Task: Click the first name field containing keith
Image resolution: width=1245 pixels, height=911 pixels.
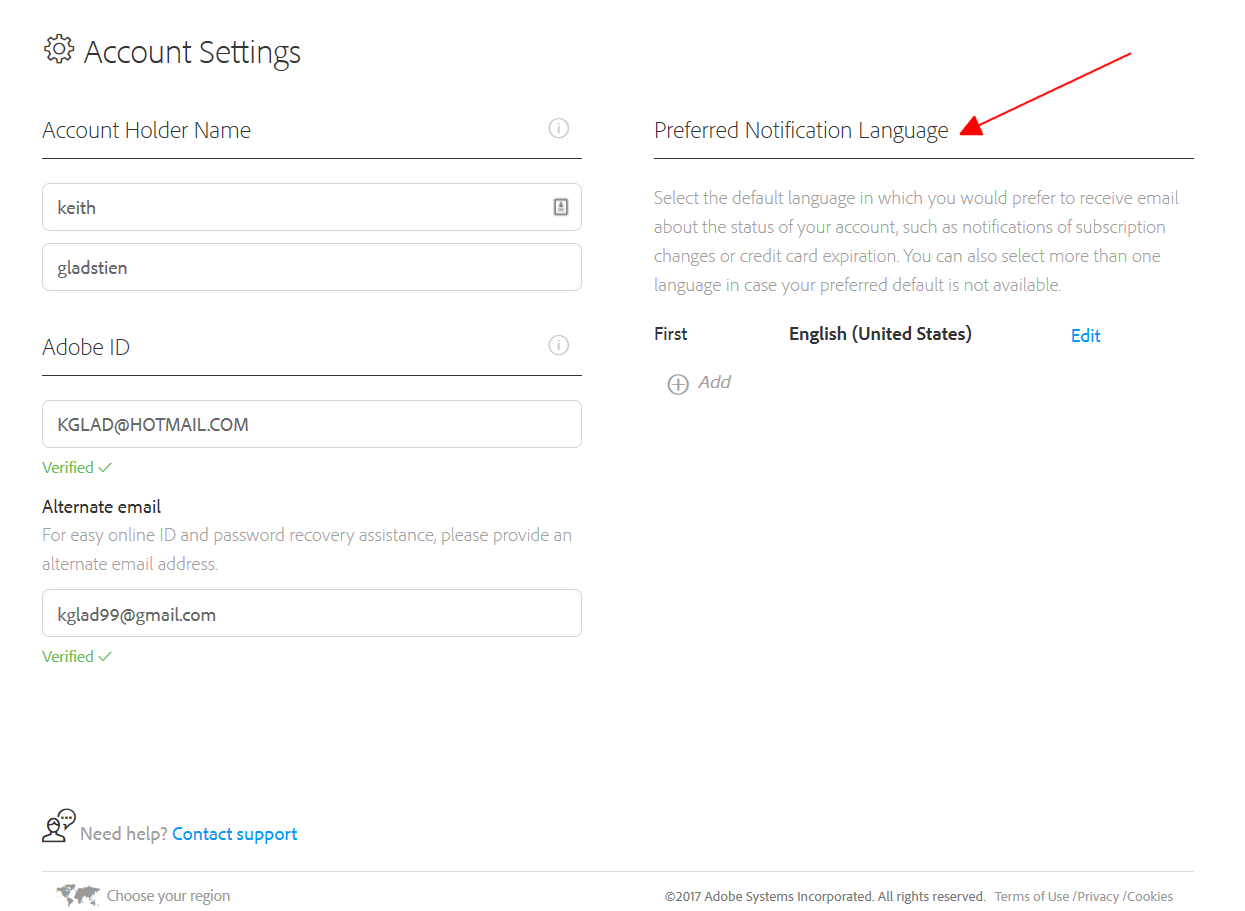Action: pos(295,207)
